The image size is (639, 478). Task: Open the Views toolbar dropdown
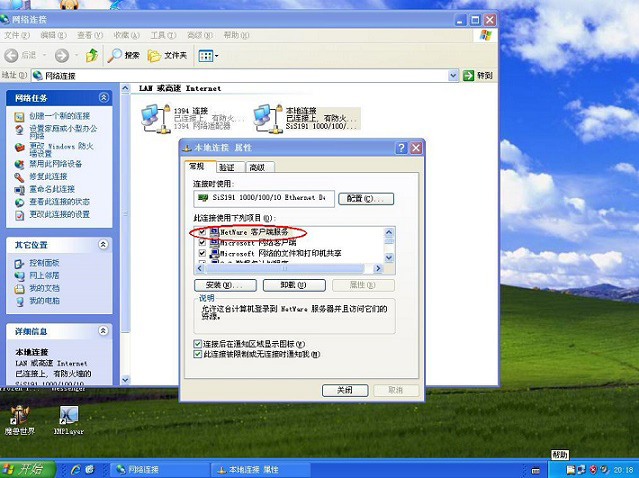[x=208, y=56]
